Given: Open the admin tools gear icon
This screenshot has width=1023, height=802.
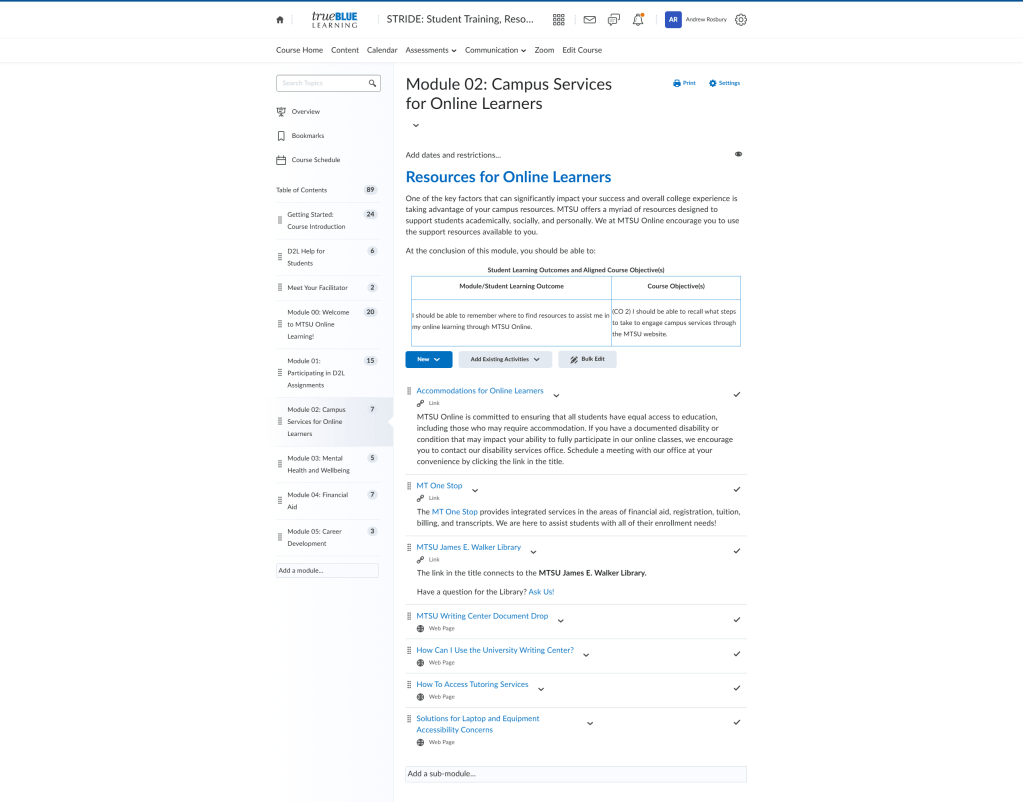Looking at the screenshot, I should 741,20.
